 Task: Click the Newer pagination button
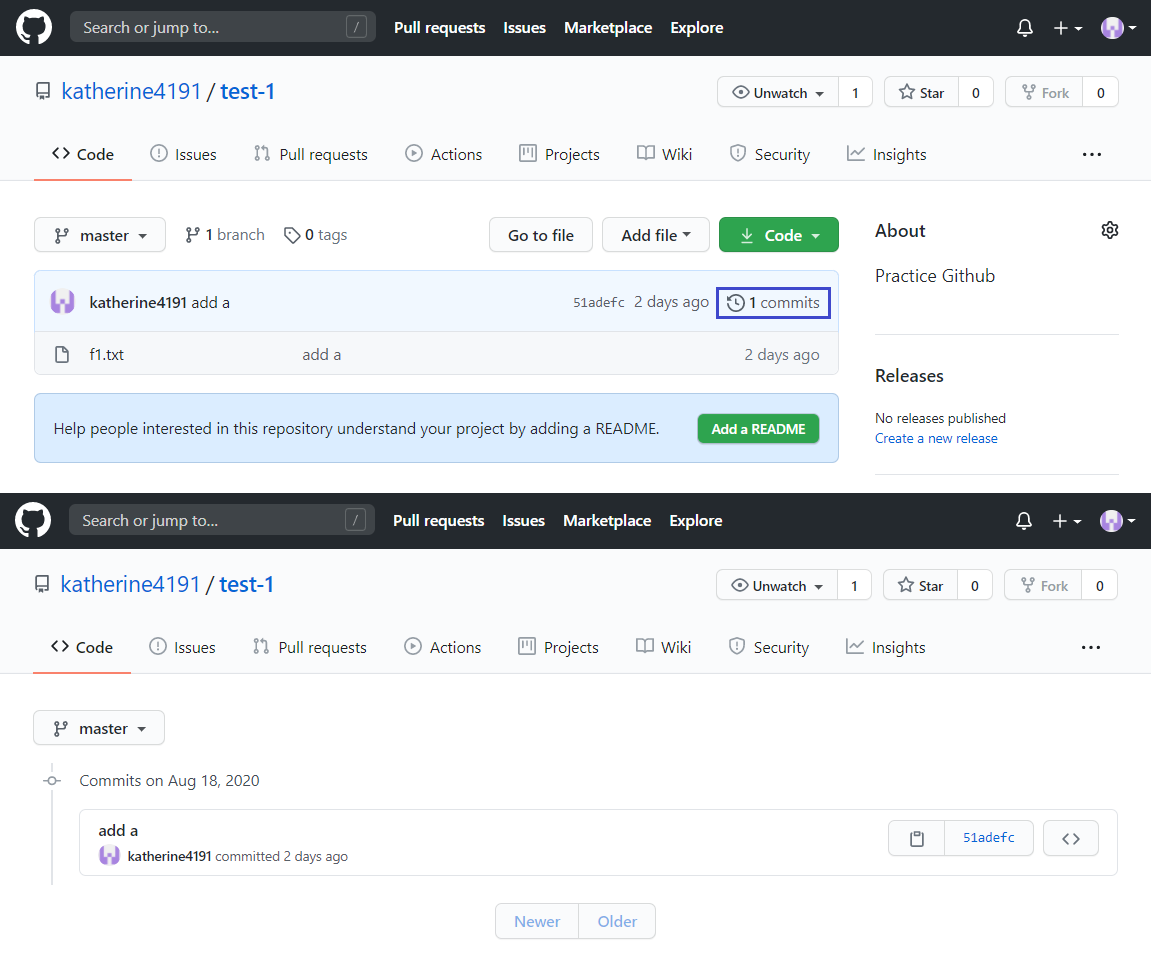coord(537,921)
